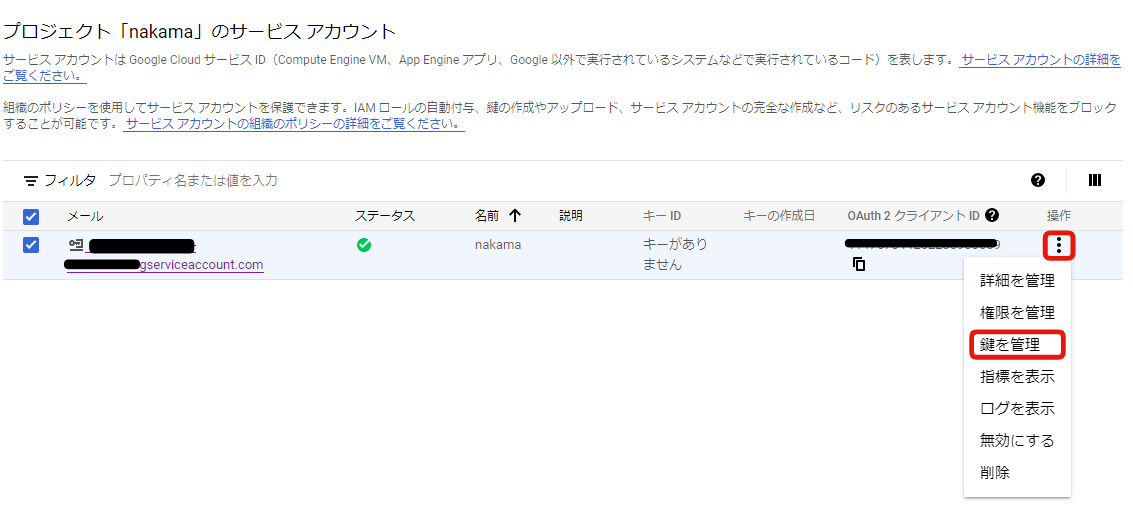Click the ステータス column header
1133x531 pixels.
385,215
